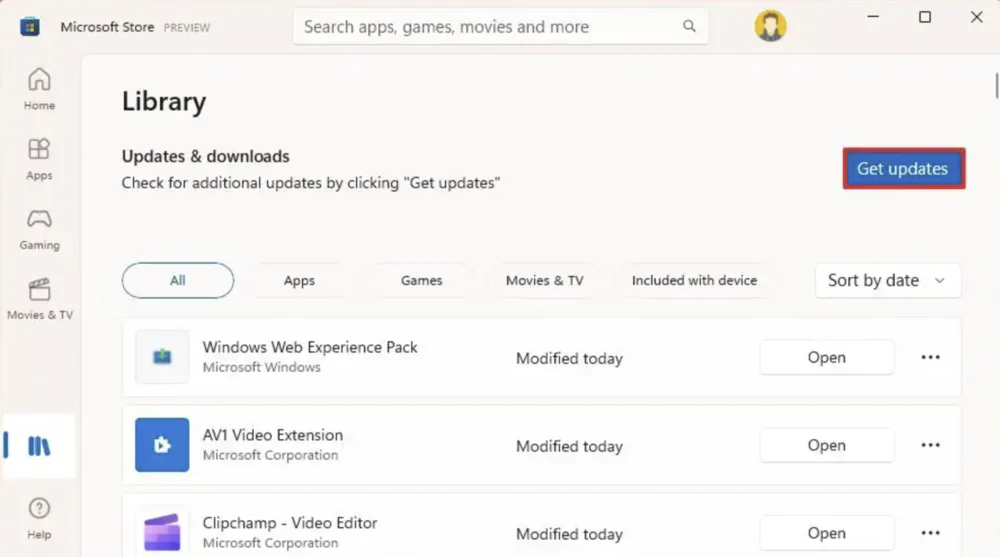
Task: Click the Clipchamp - Video Editor title
Action: click(x=290, y=523)
